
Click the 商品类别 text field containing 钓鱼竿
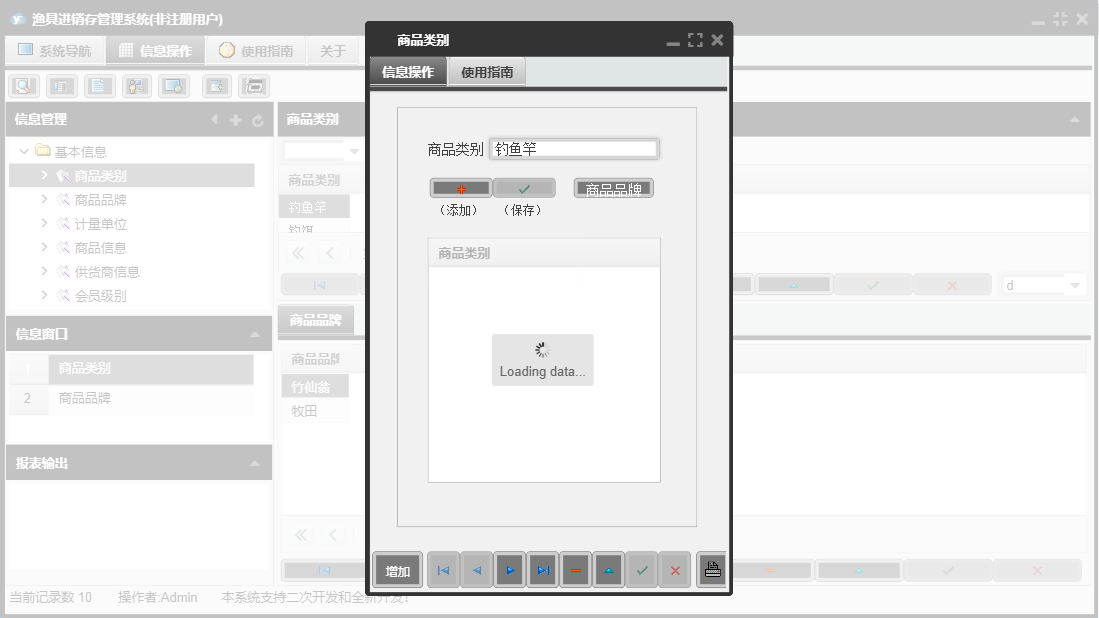point(573,148)
